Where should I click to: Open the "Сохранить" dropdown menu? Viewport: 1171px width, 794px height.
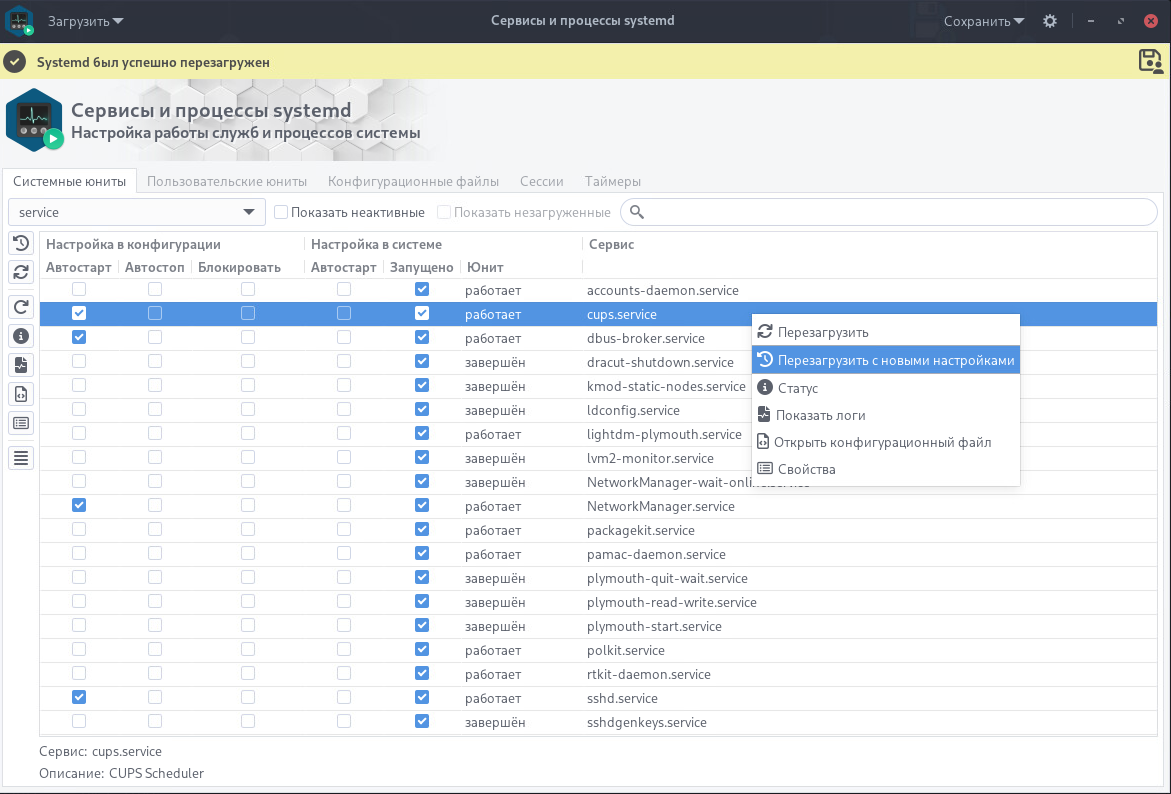click(984, 21)
